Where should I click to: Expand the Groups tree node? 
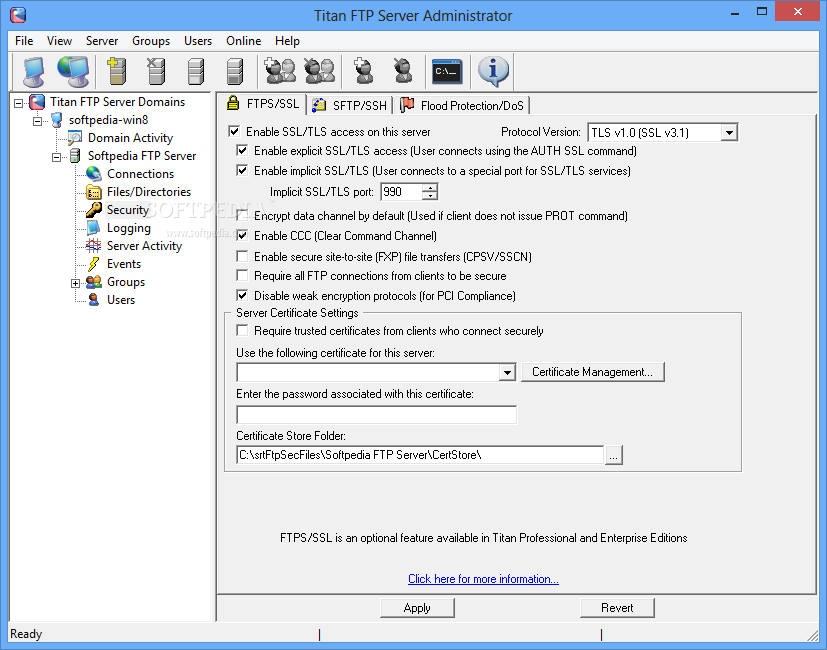tap(75, 283)
